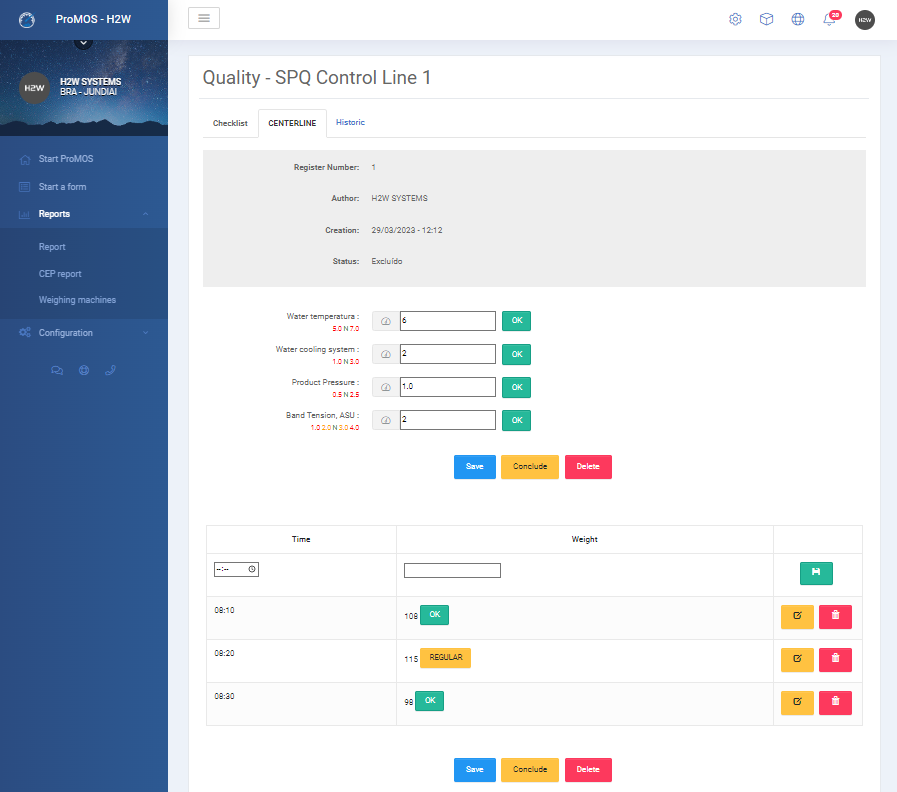Open the globe language icon in header
Screen dimensions: 897x792
tap(797, 19)
